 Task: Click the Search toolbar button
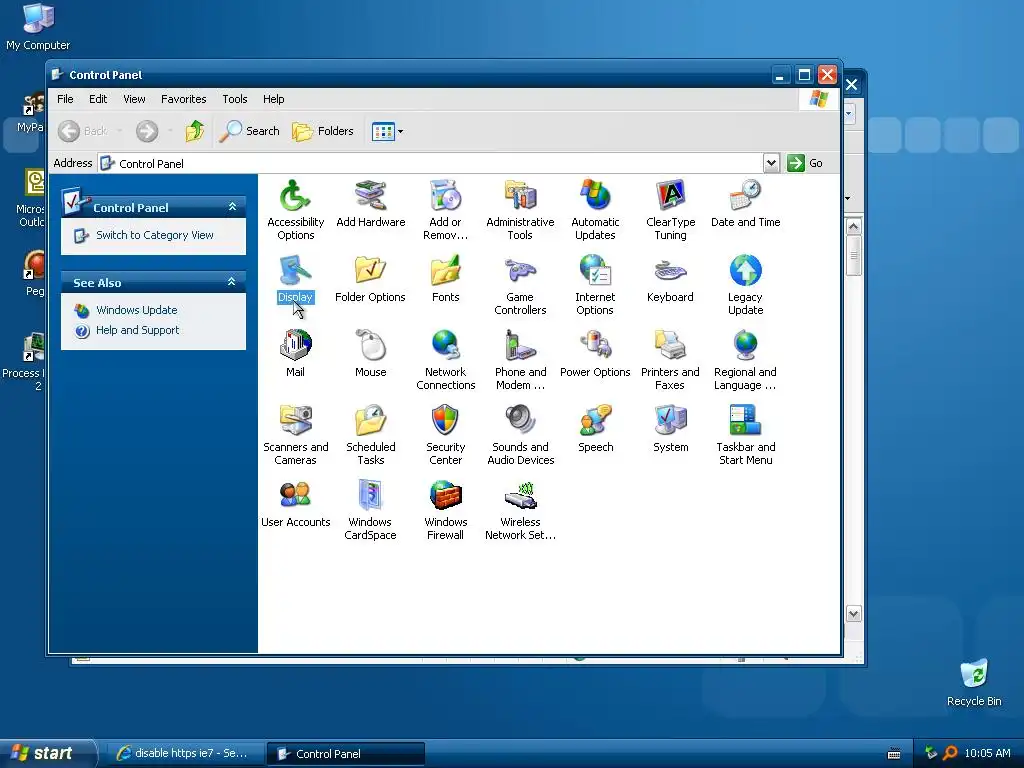[x=249, y=131]
